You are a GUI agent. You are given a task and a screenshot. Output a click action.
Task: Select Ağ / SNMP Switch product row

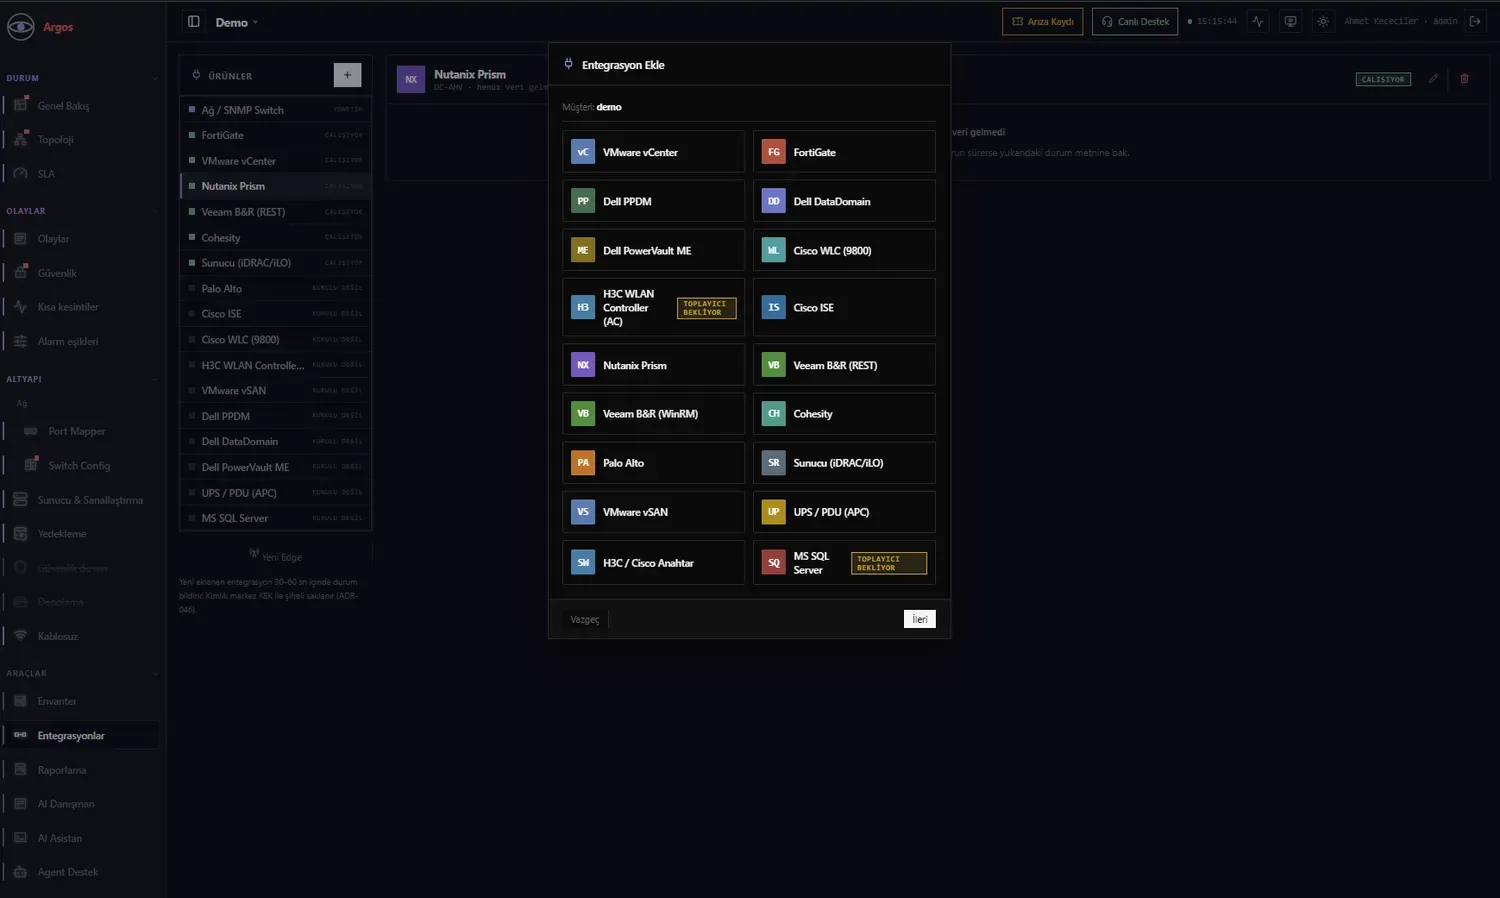pyautogui.click(x=276, y=109)
